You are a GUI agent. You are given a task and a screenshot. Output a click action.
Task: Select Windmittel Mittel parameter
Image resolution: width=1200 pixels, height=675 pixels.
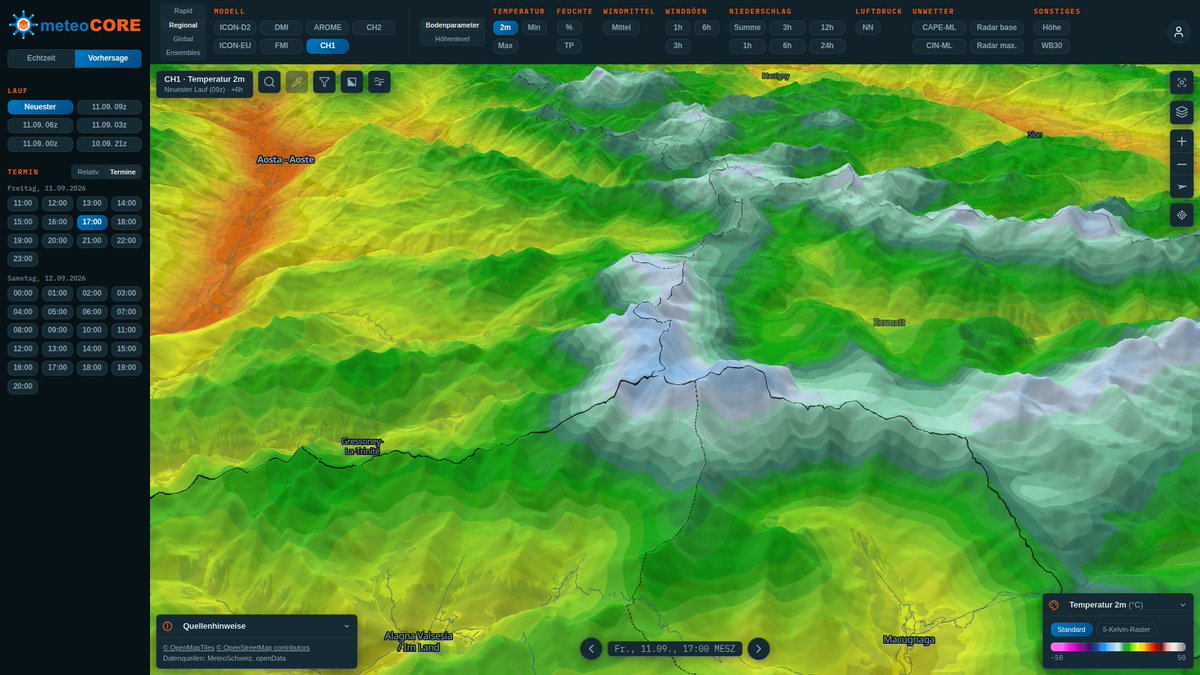coord(621,28)
